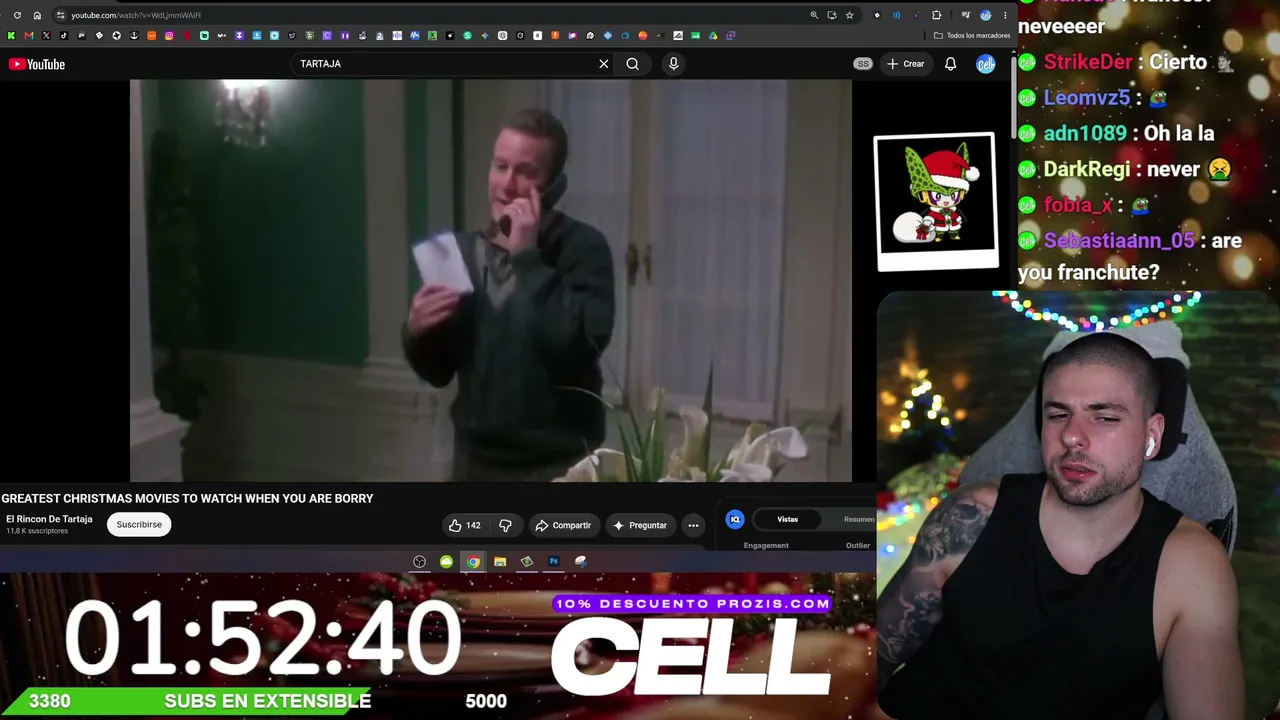Select the Outlier label

(x=858, y=545)
